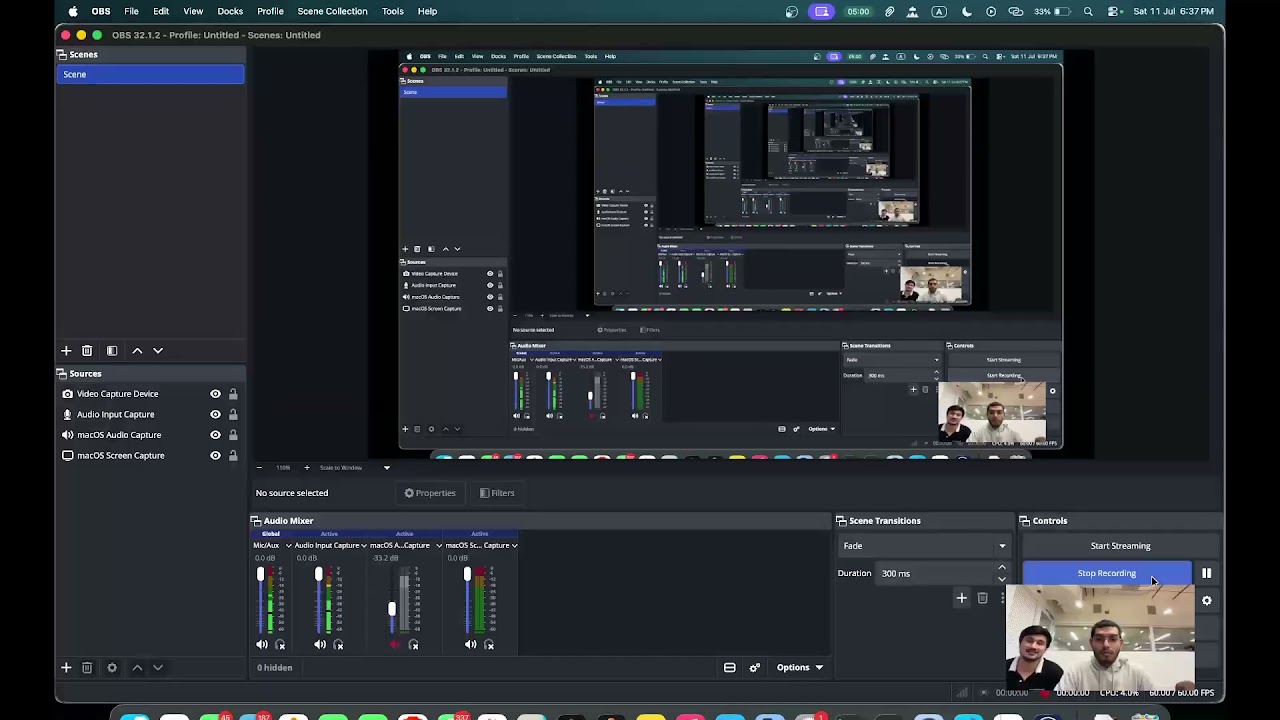Mute the Audio Input Capture speaker icon
1280x720 pixels.
coord(320,645)
